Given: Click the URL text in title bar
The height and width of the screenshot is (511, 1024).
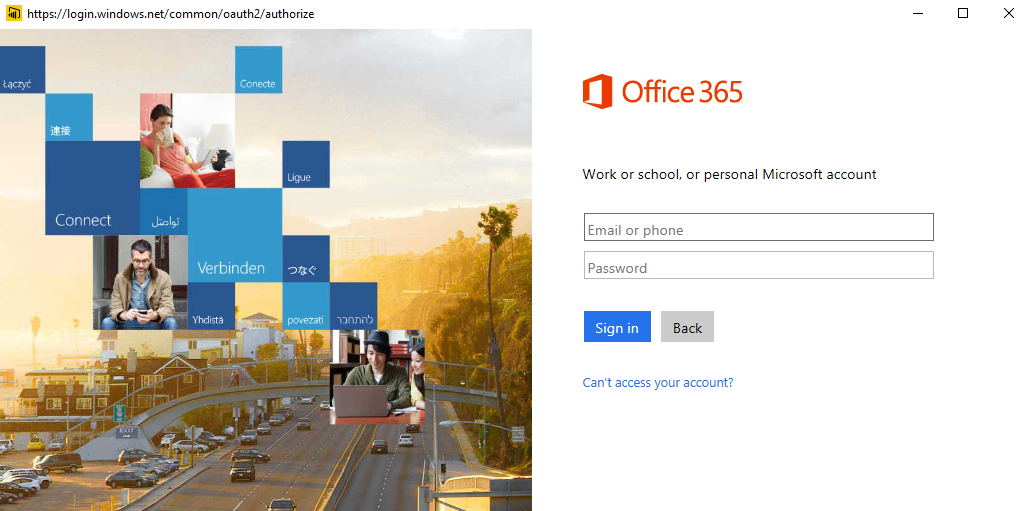Looking at the screenshot, I should pos(170,14).
